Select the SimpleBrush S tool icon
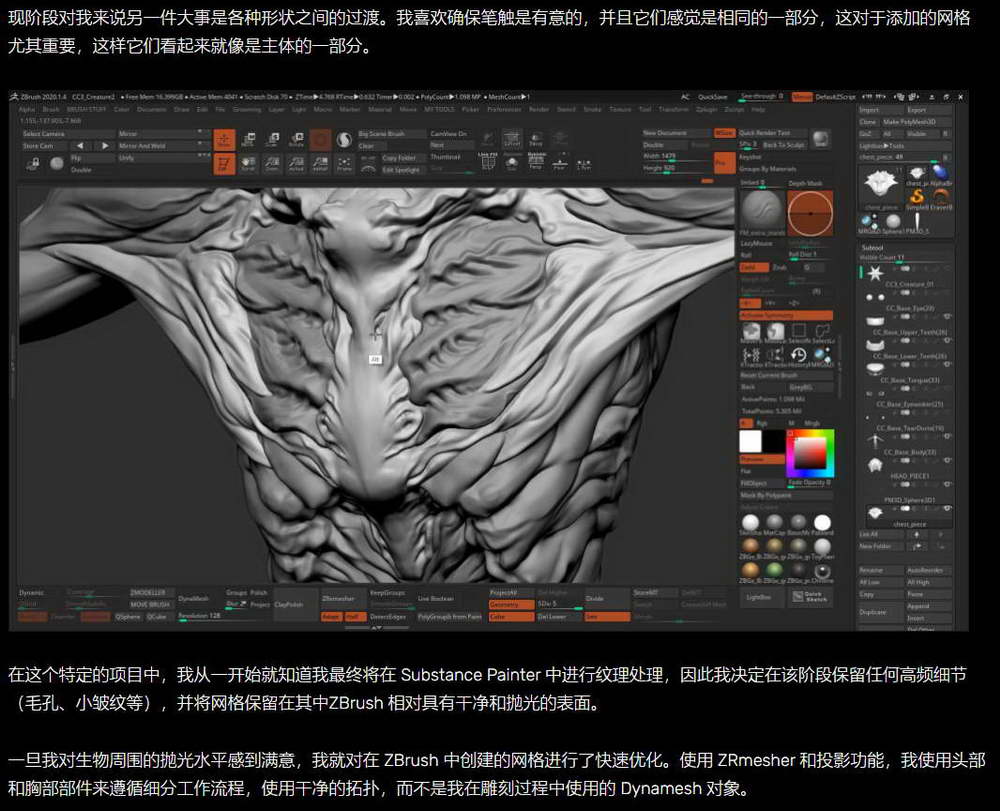This screenshot has width=1000, height=811. point(917,198)
